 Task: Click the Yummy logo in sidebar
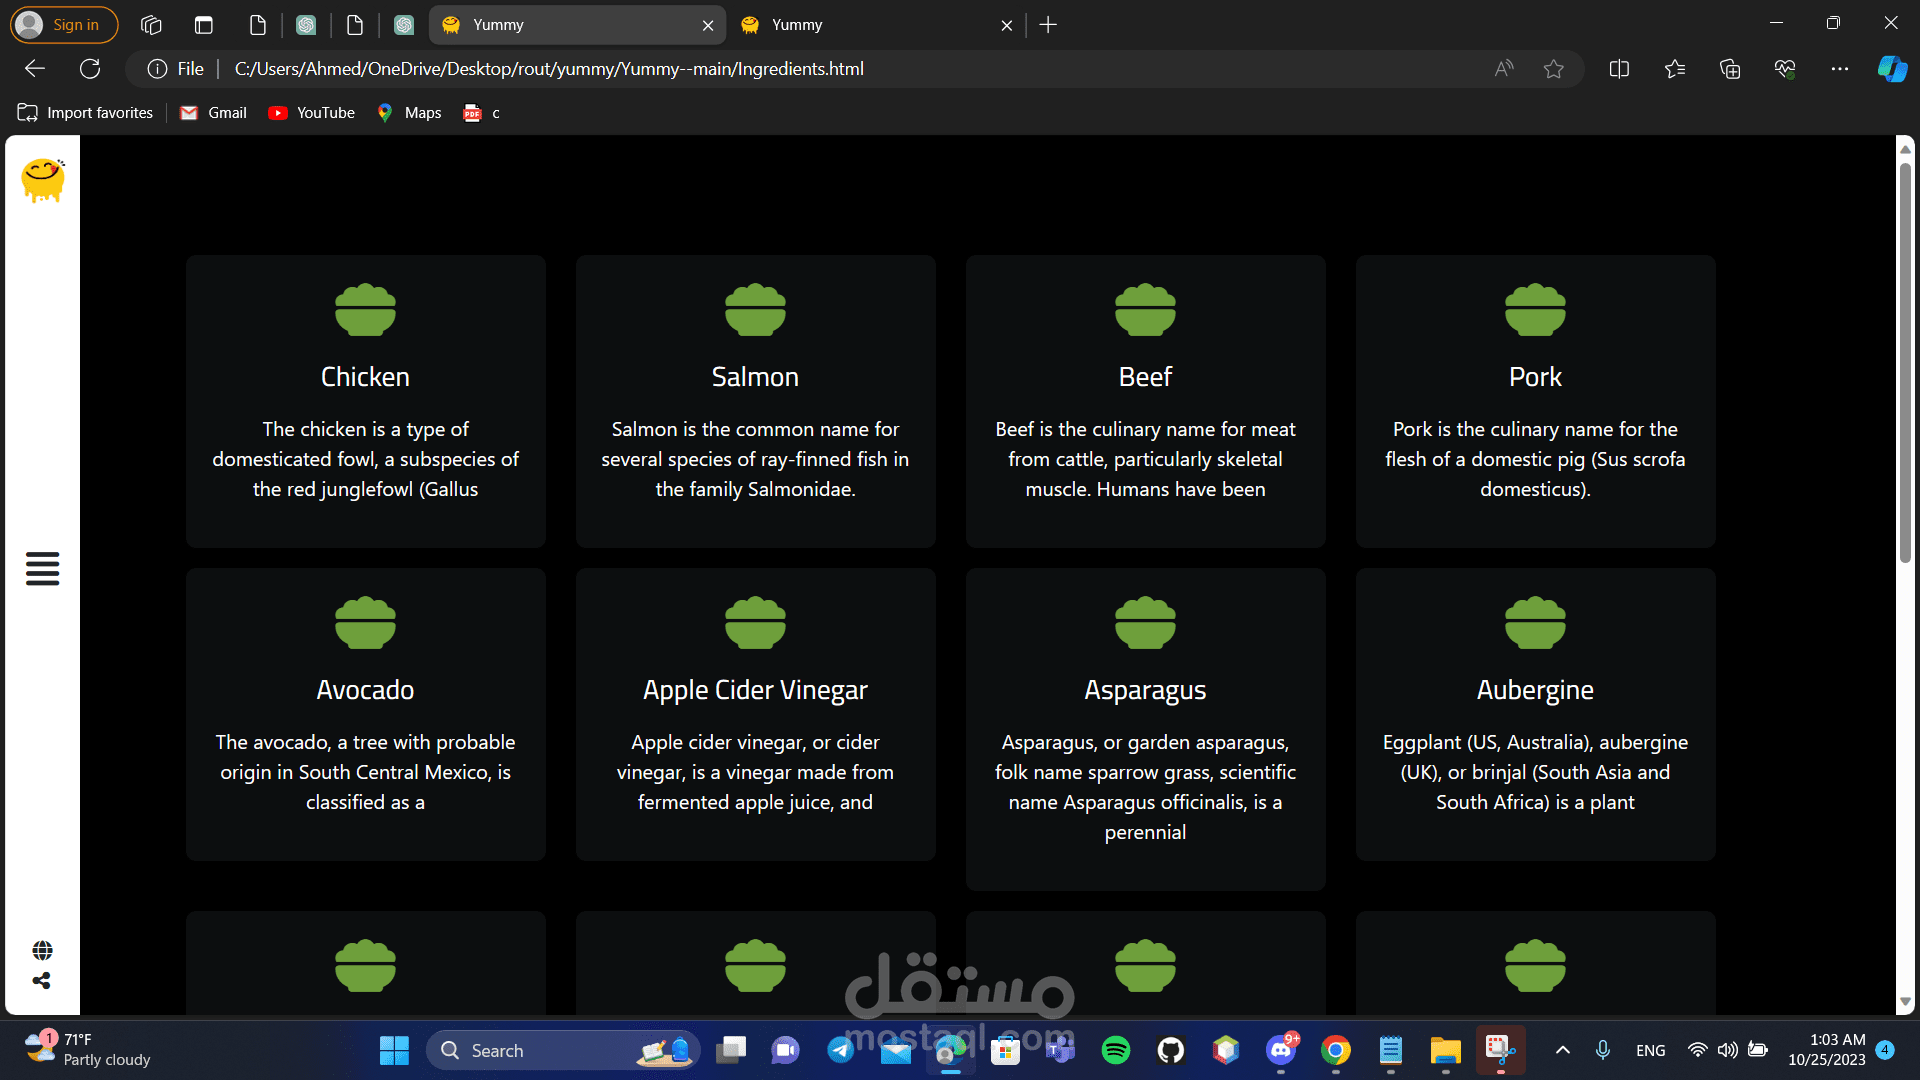tap(43, 180)
